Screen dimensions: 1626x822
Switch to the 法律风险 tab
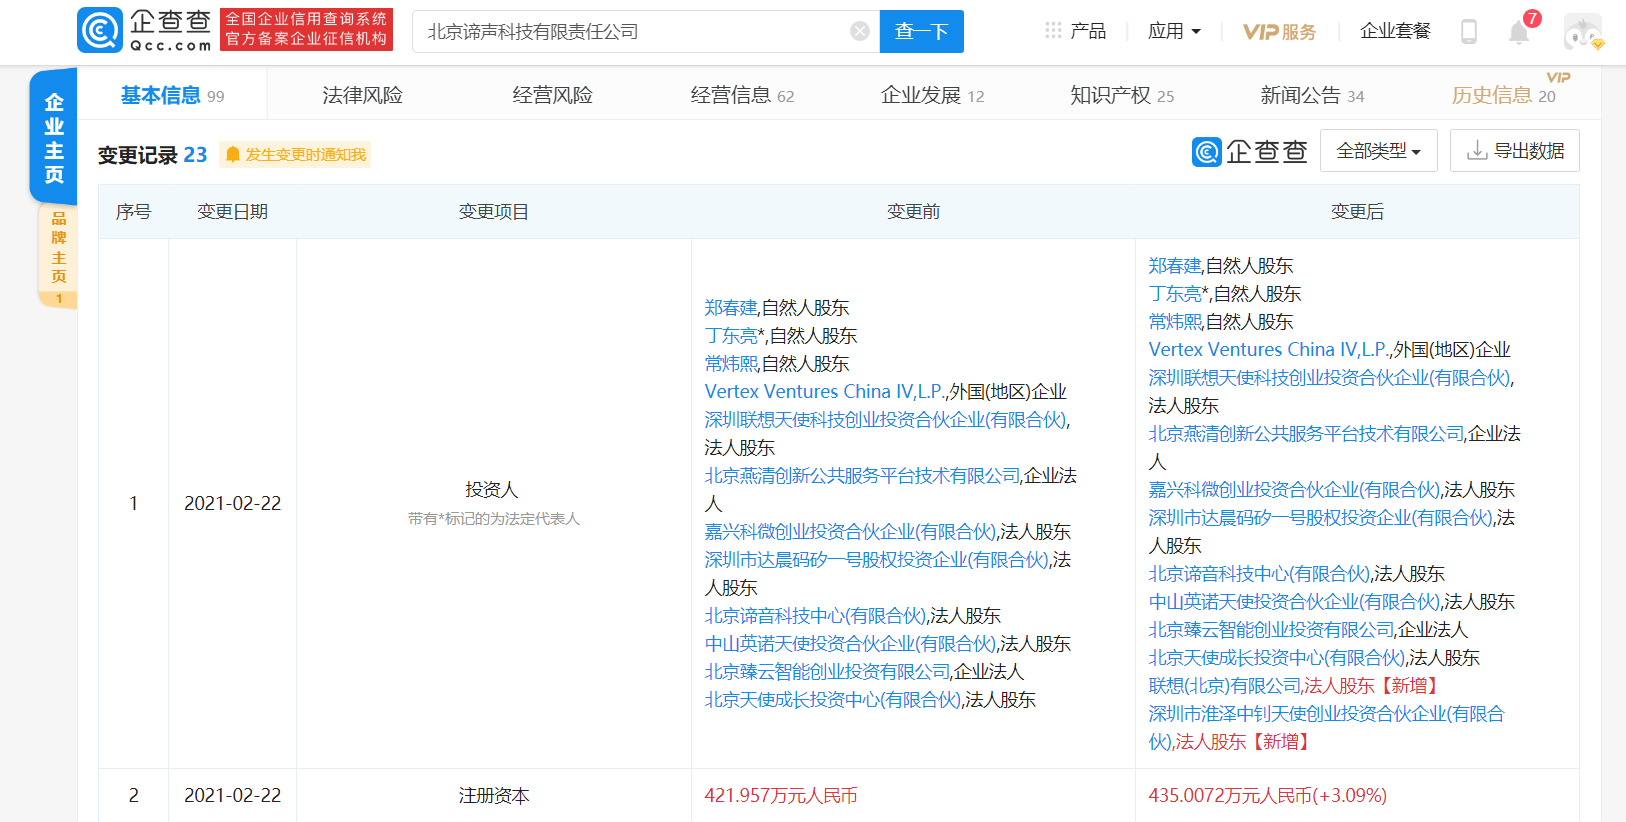coord(362,95)
